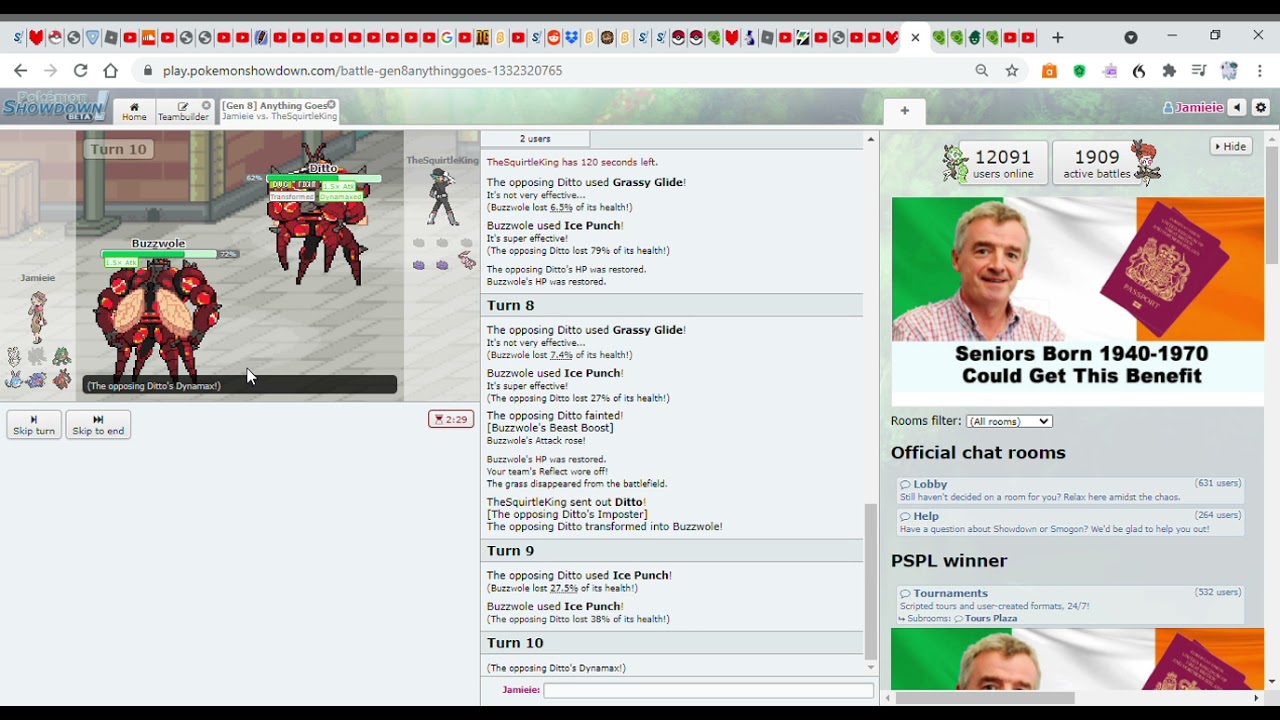Viewport: 1280px width, 720px height.
Task: Click TheSquirtleKing trainer avatar
Action: tap(442, 197)
